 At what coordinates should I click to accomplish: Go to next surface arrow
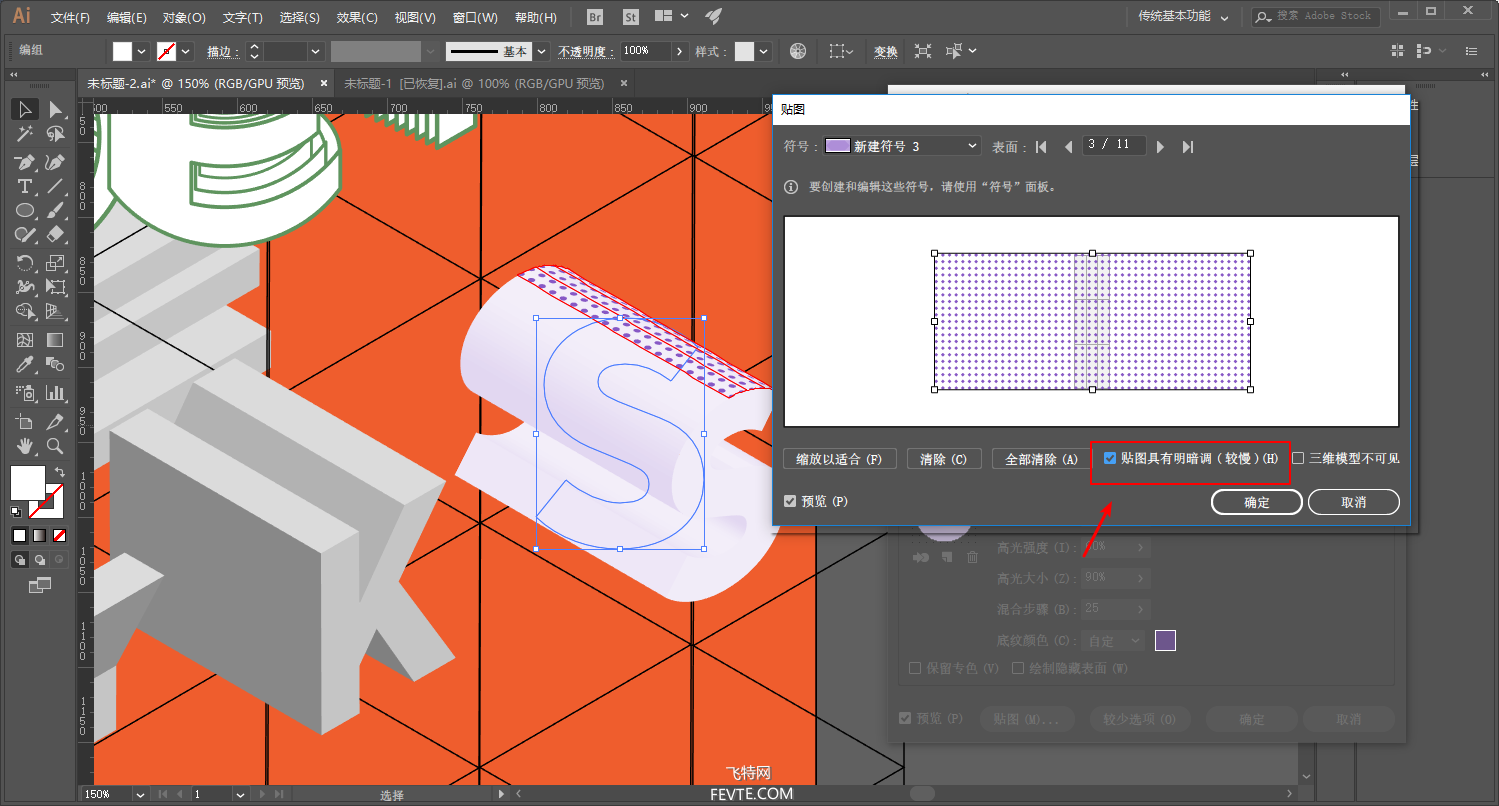[x=1160, y=147]
